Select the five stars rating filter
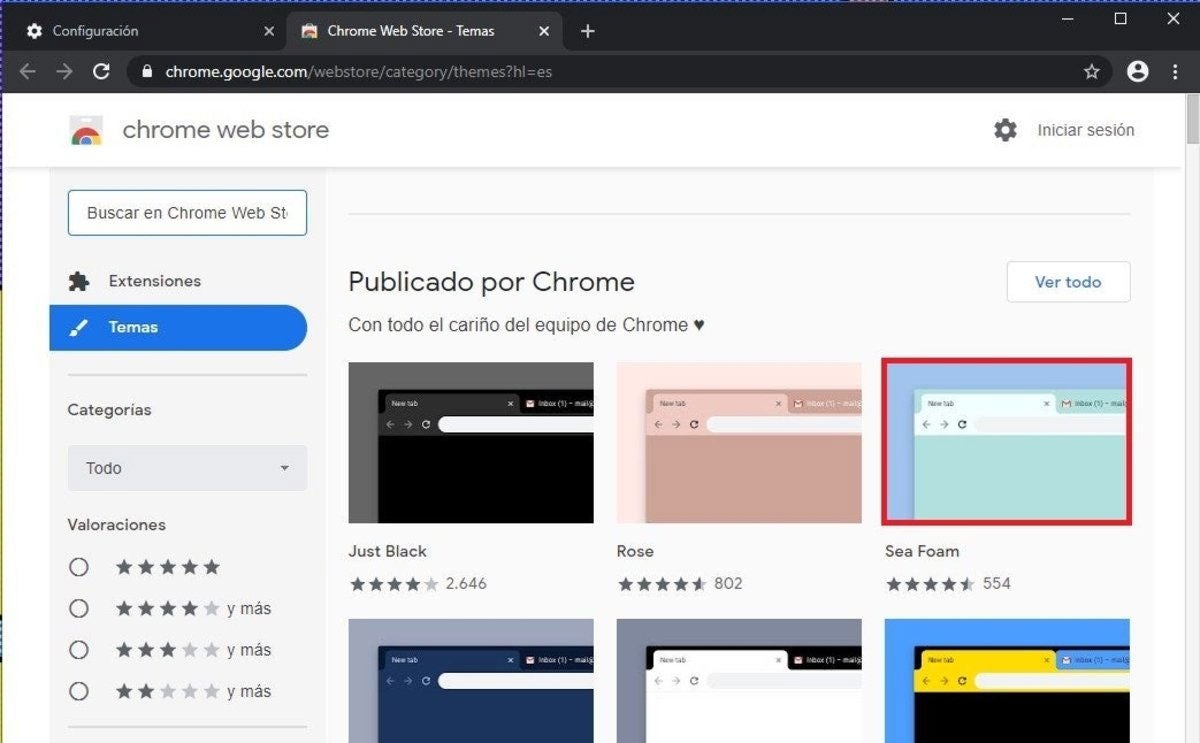 (x=79, y=567)
